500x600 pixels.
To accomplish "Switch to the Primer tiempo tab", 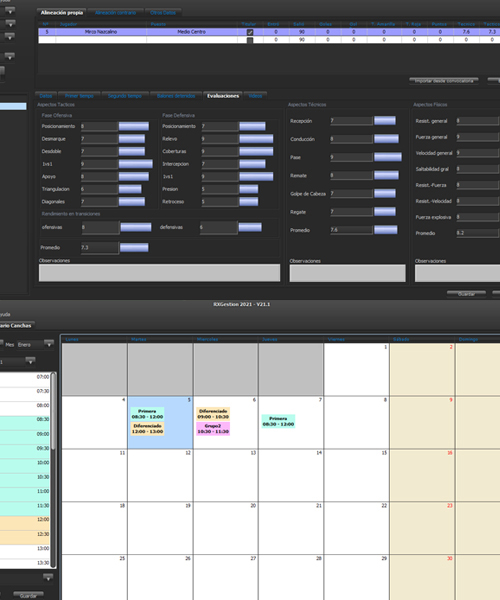I will point(79,96).
